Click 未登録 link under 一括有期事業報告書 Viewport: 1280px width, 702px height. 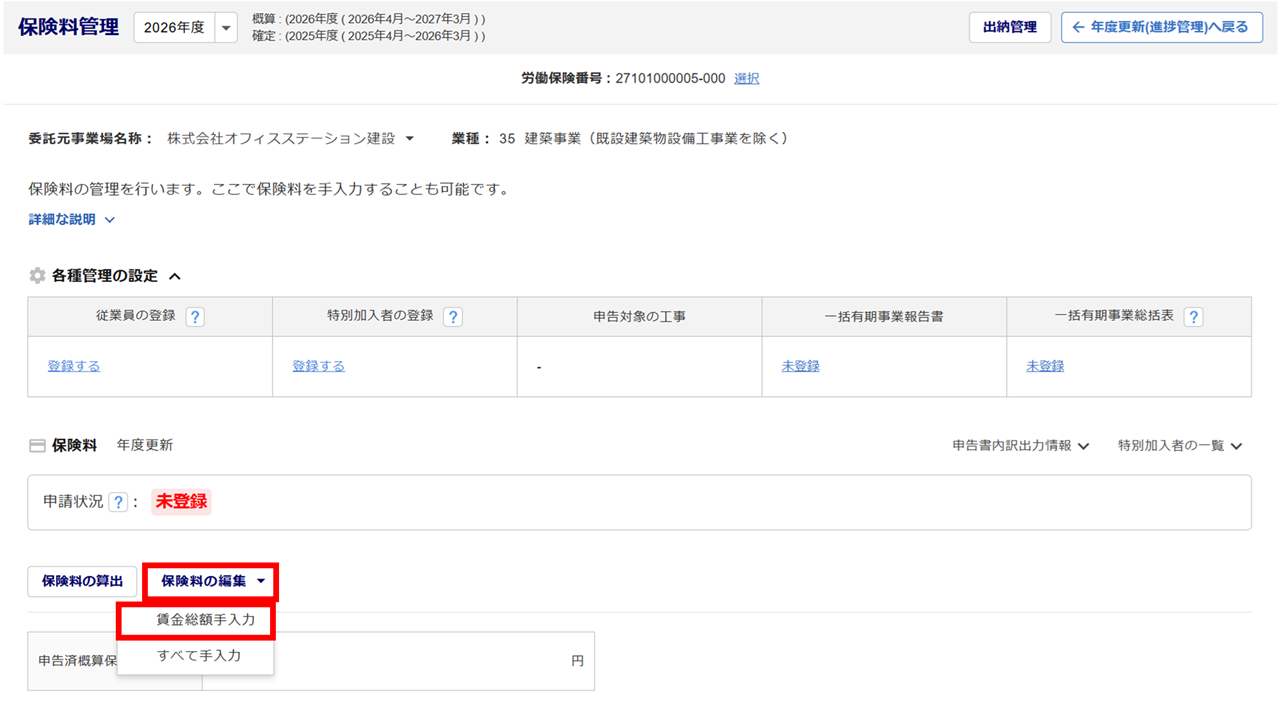coord(800,366)
